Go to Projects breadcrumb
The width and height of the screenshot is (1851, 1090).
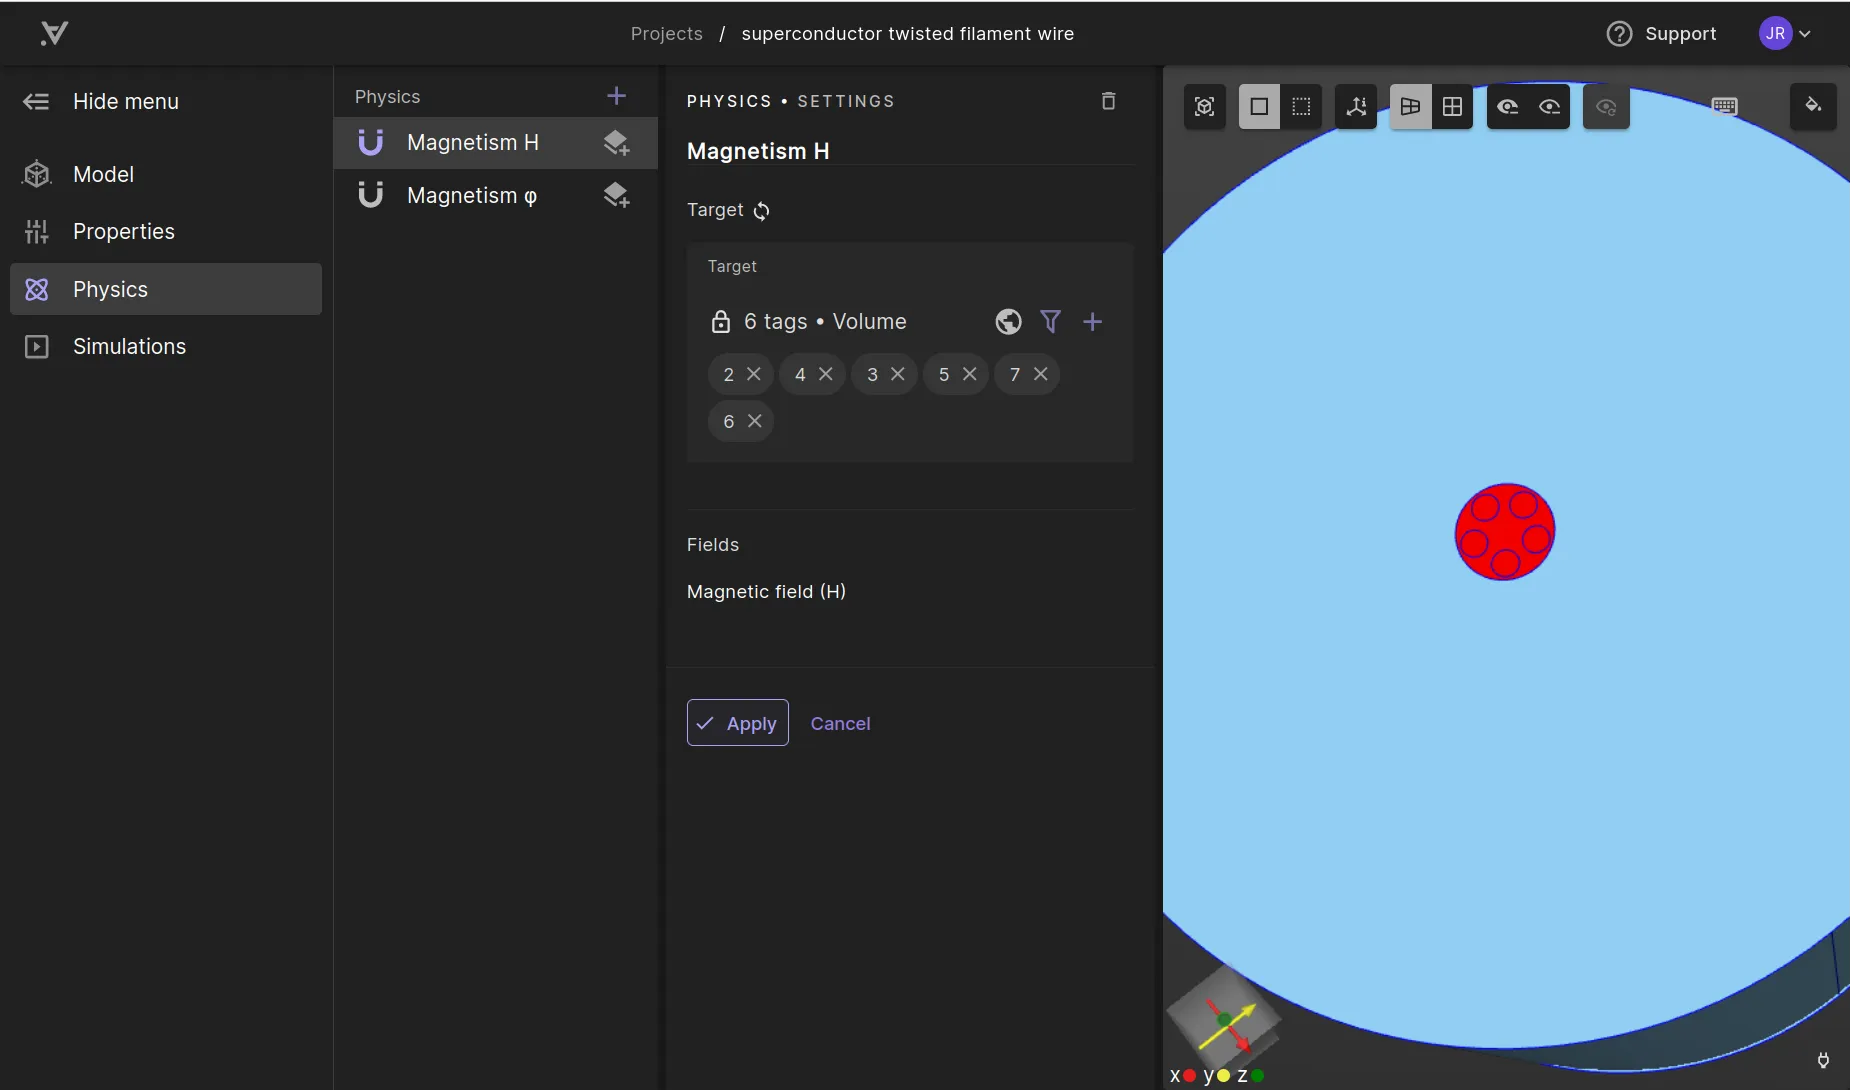coord(666,34)
